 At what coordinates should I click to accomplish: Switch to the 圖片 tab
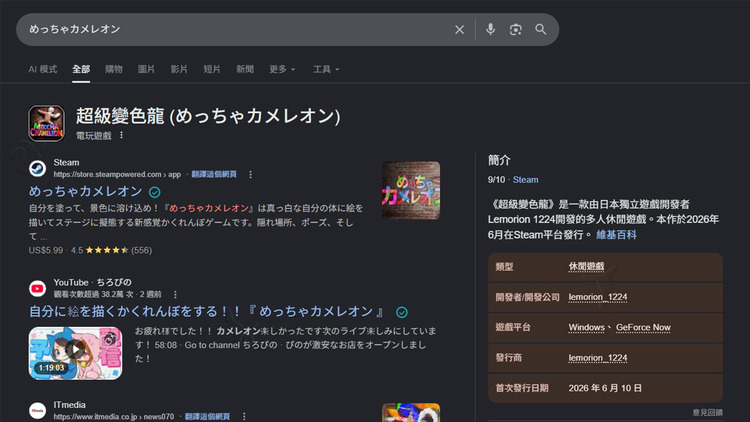point(146,69)
